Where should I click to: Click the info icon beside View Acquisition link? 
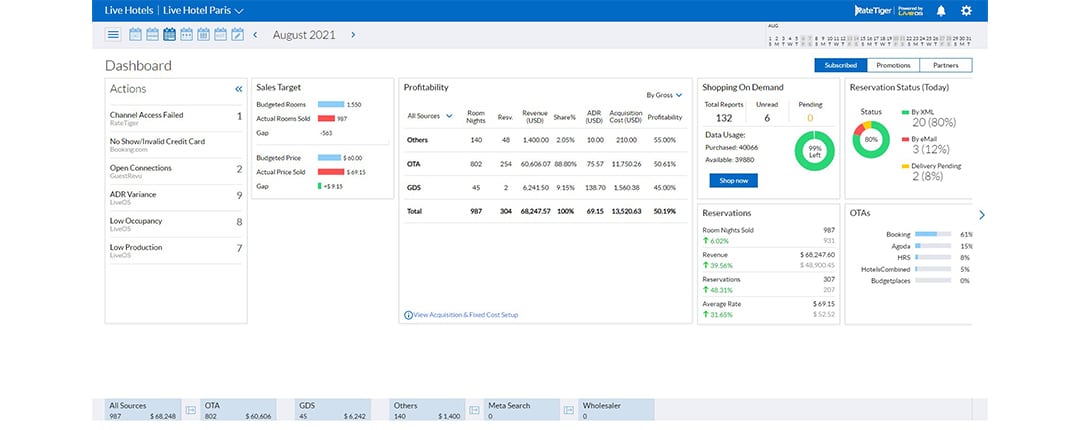(408, 315)
